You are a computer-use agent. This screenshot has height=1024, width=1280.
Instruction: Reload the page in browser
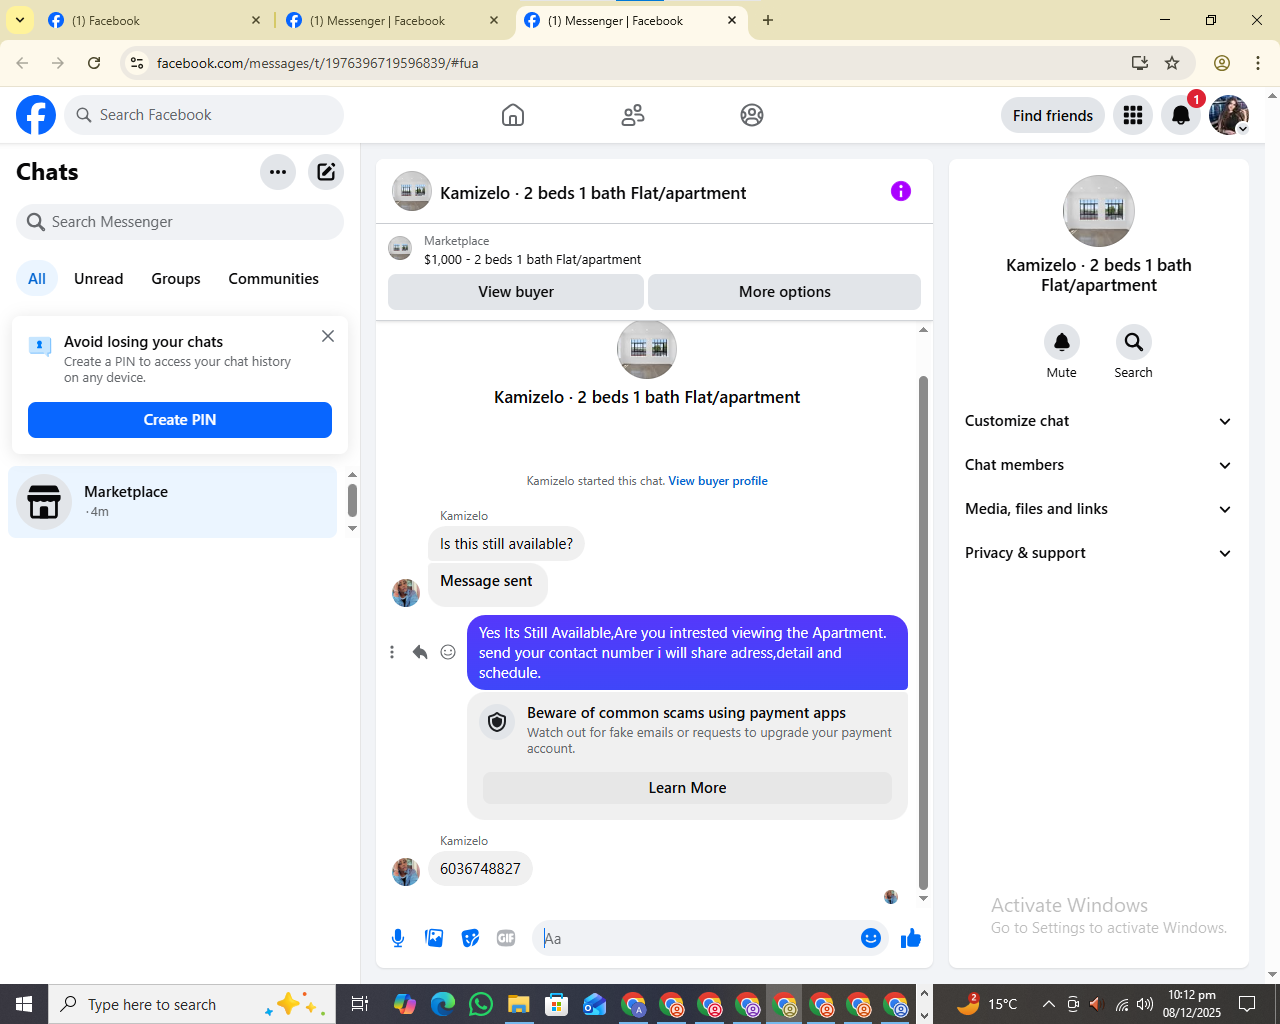[x=94, y=63]
